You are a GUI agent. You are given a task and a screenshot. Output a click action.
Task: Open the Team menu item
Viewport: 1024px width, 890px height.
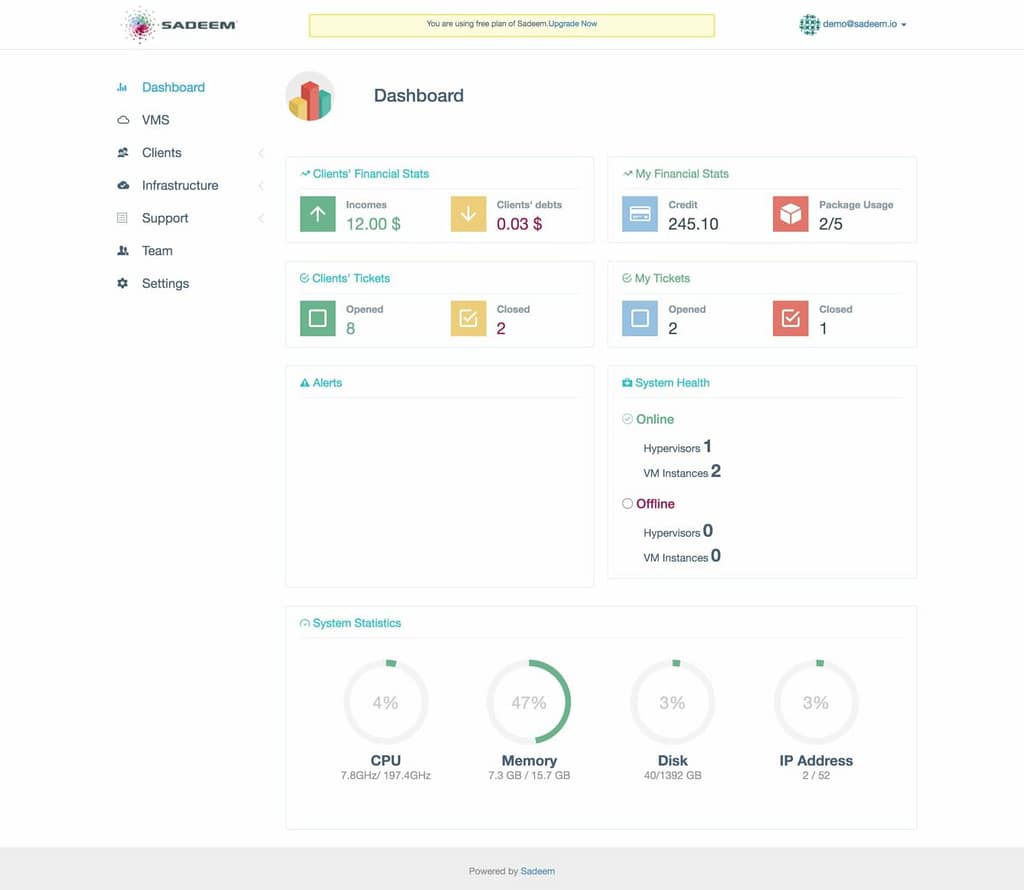(x=157, y=251)
